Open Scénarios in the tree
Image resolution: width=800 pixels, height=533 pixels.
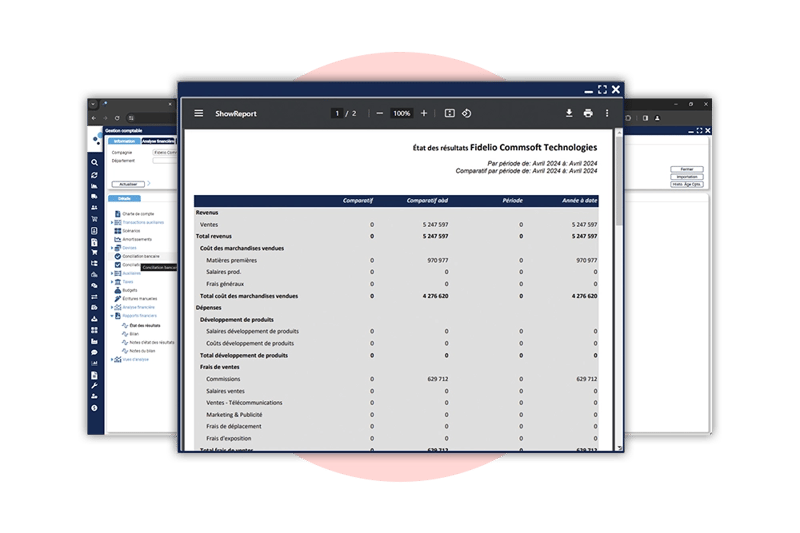[x=131, y=231]
